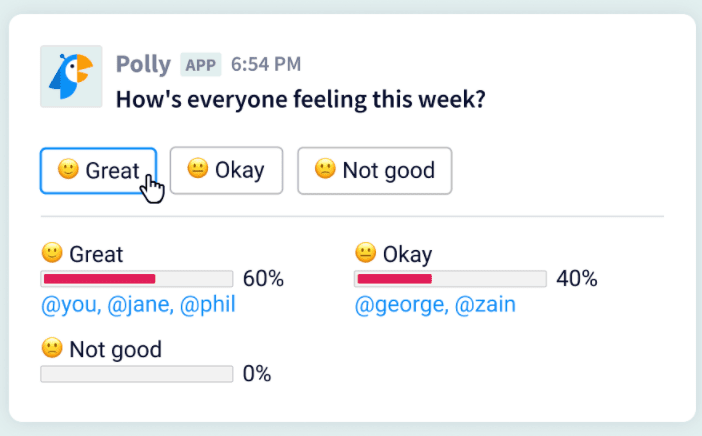Open @zain mention under Okay
The width and height of the screenshot is (702, 436).
point(485,304)
